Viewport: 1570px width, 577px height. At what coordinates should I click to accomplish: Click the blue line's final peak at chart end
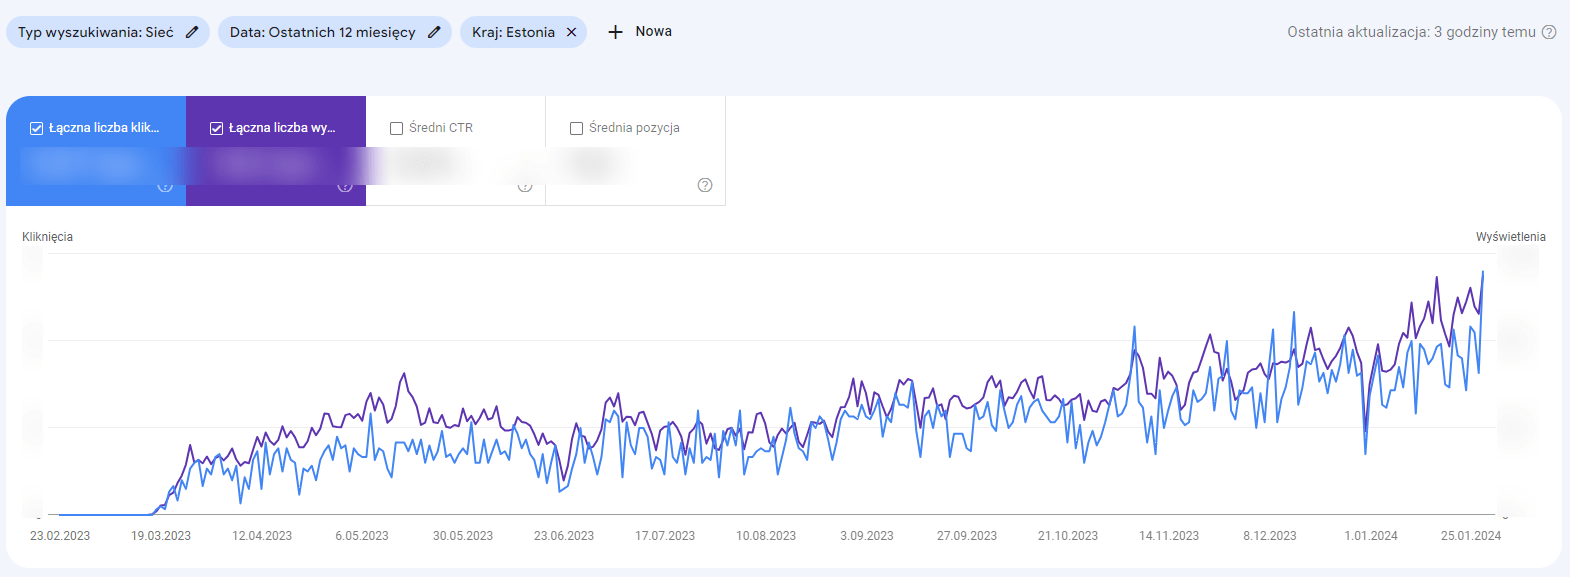pos(1483,272)
